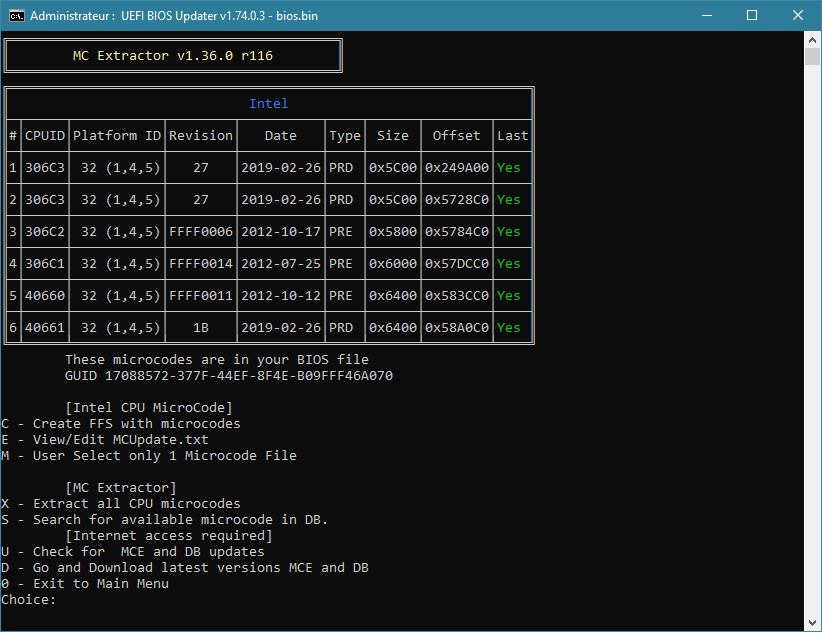822x632 pixels.
Task: Click the 'Offset' column header
Action: [x=456, y=136]
